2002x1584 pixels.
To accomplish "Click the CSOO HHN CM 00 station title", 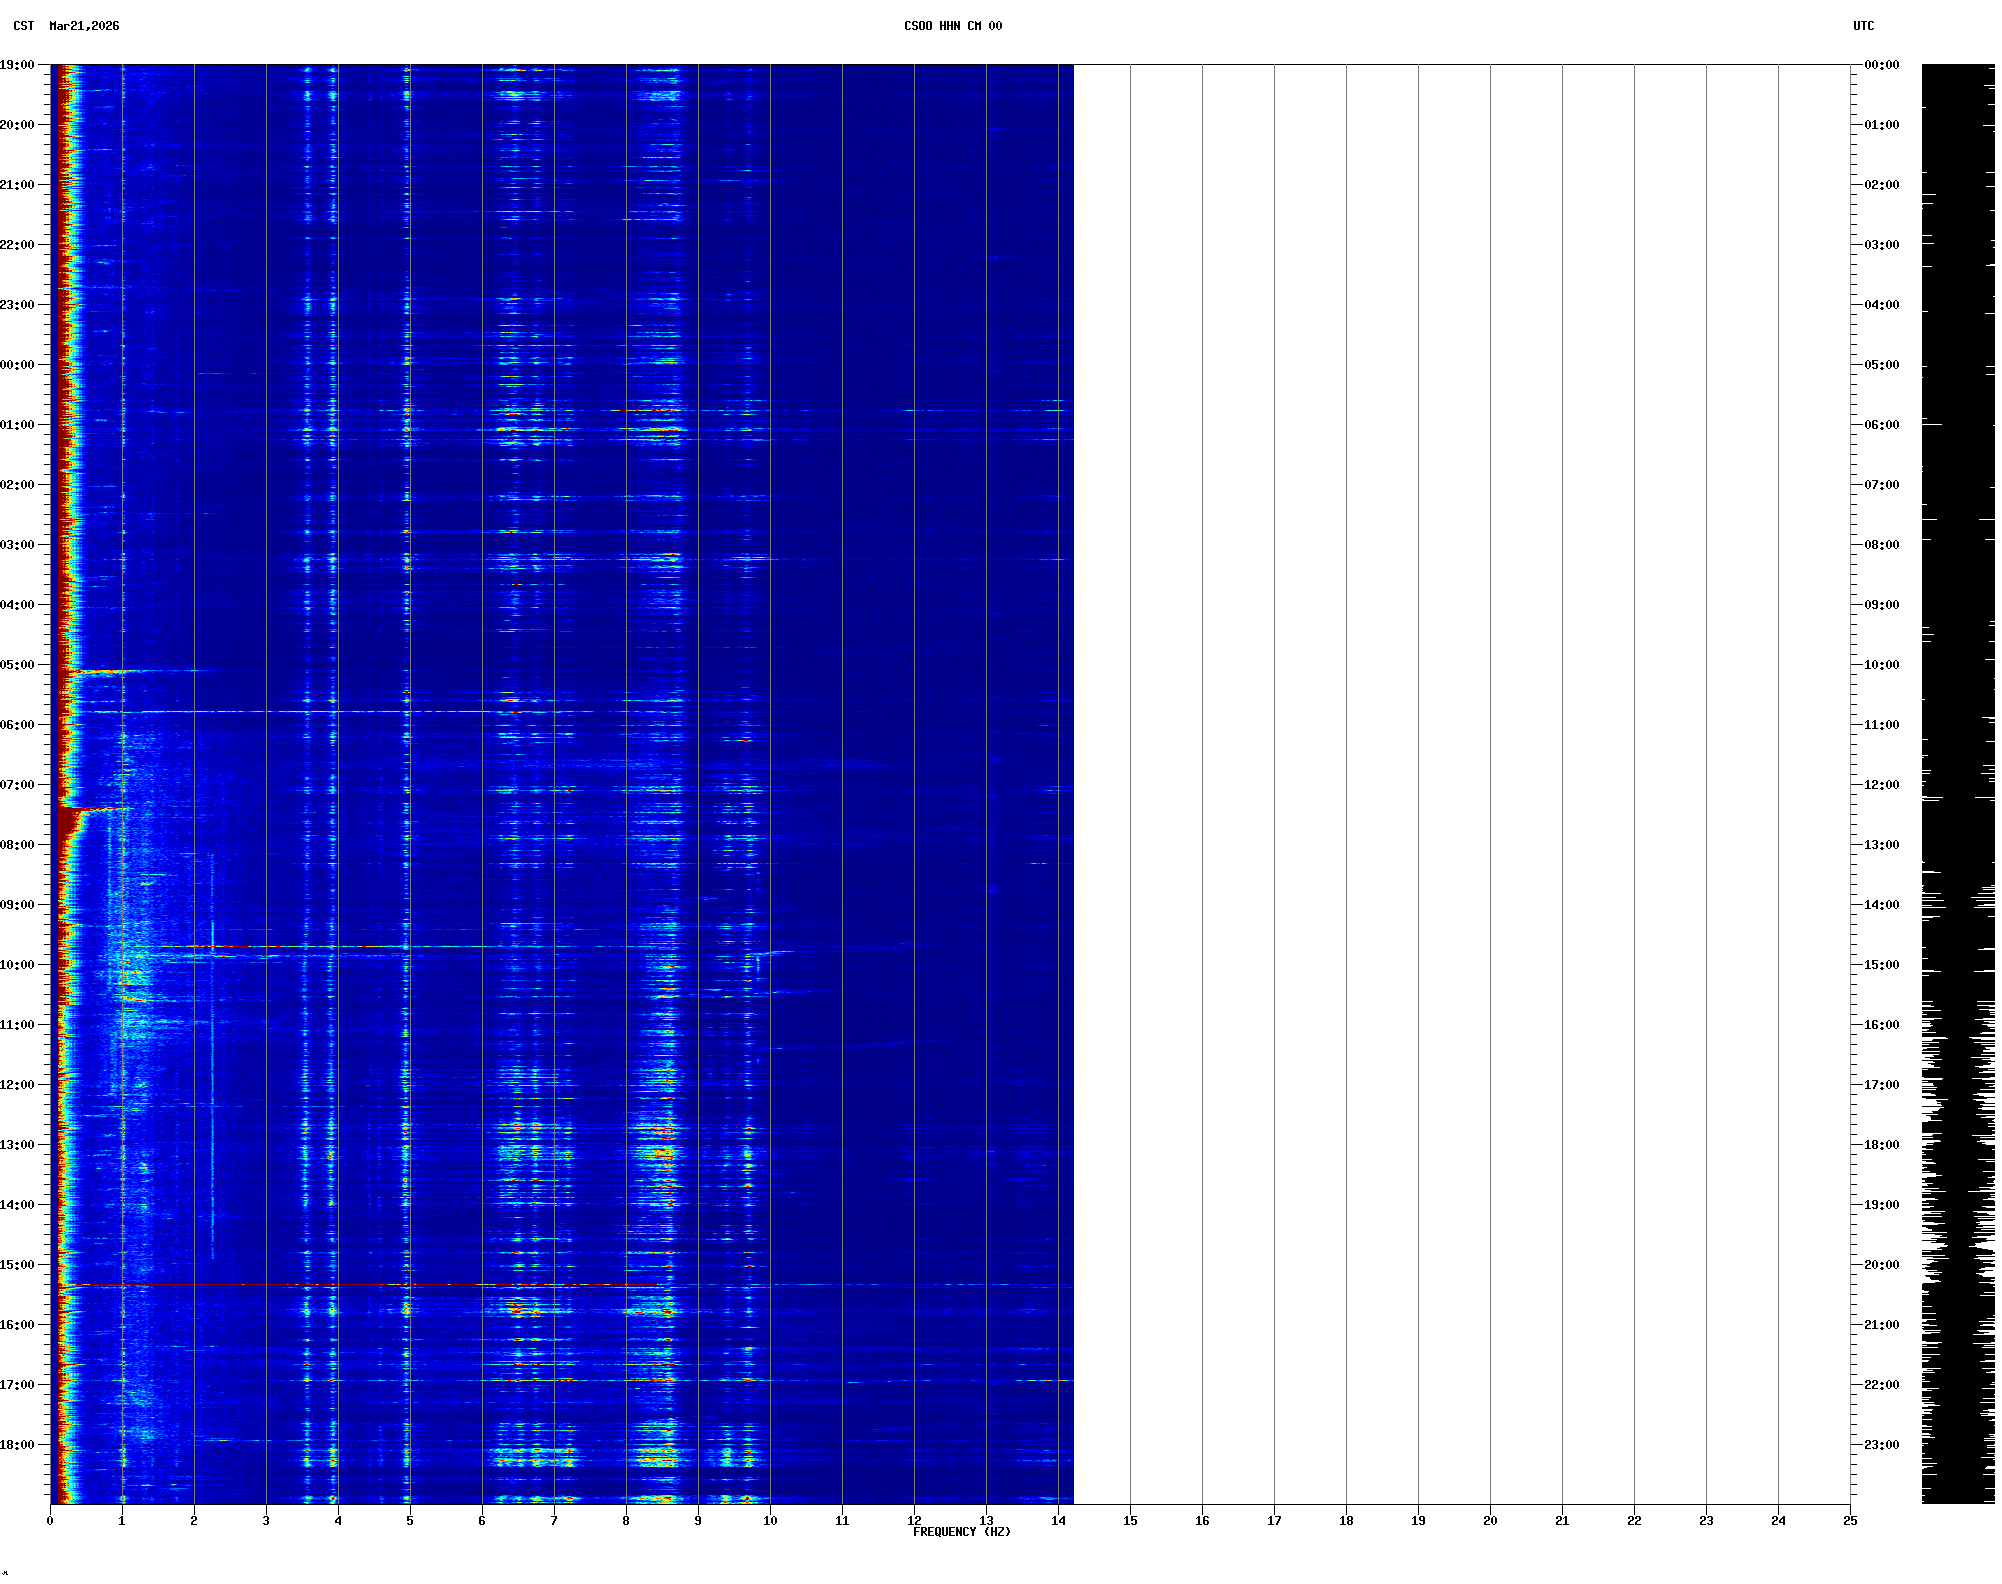I will pos(952,26).
